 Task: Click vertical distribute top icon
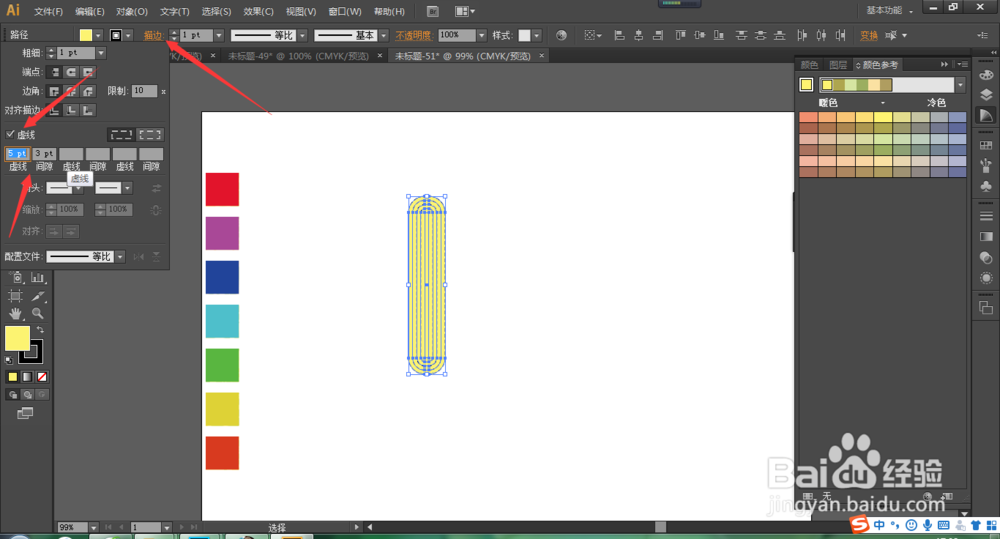pyautogui.click(x=741, y=36)
